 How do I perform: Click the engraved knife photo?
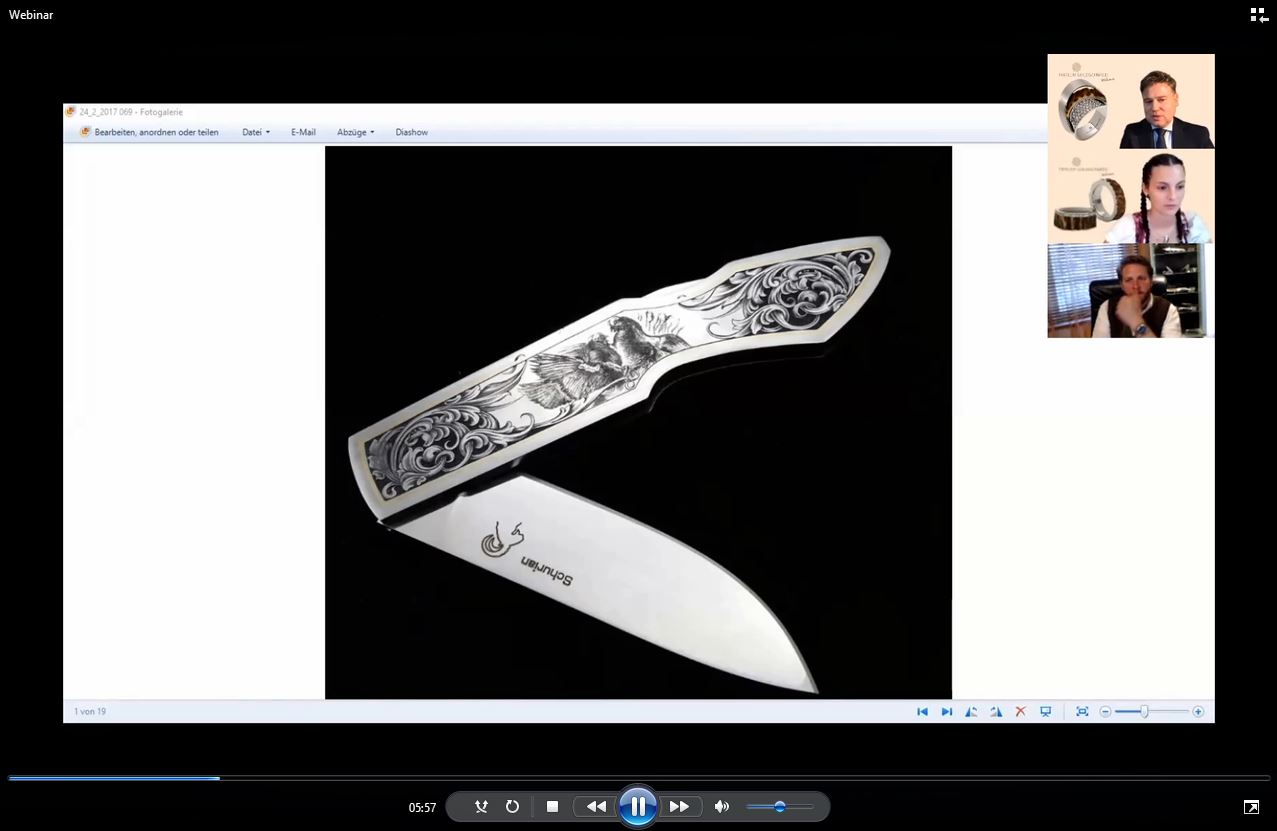click(x=638, y=422)
